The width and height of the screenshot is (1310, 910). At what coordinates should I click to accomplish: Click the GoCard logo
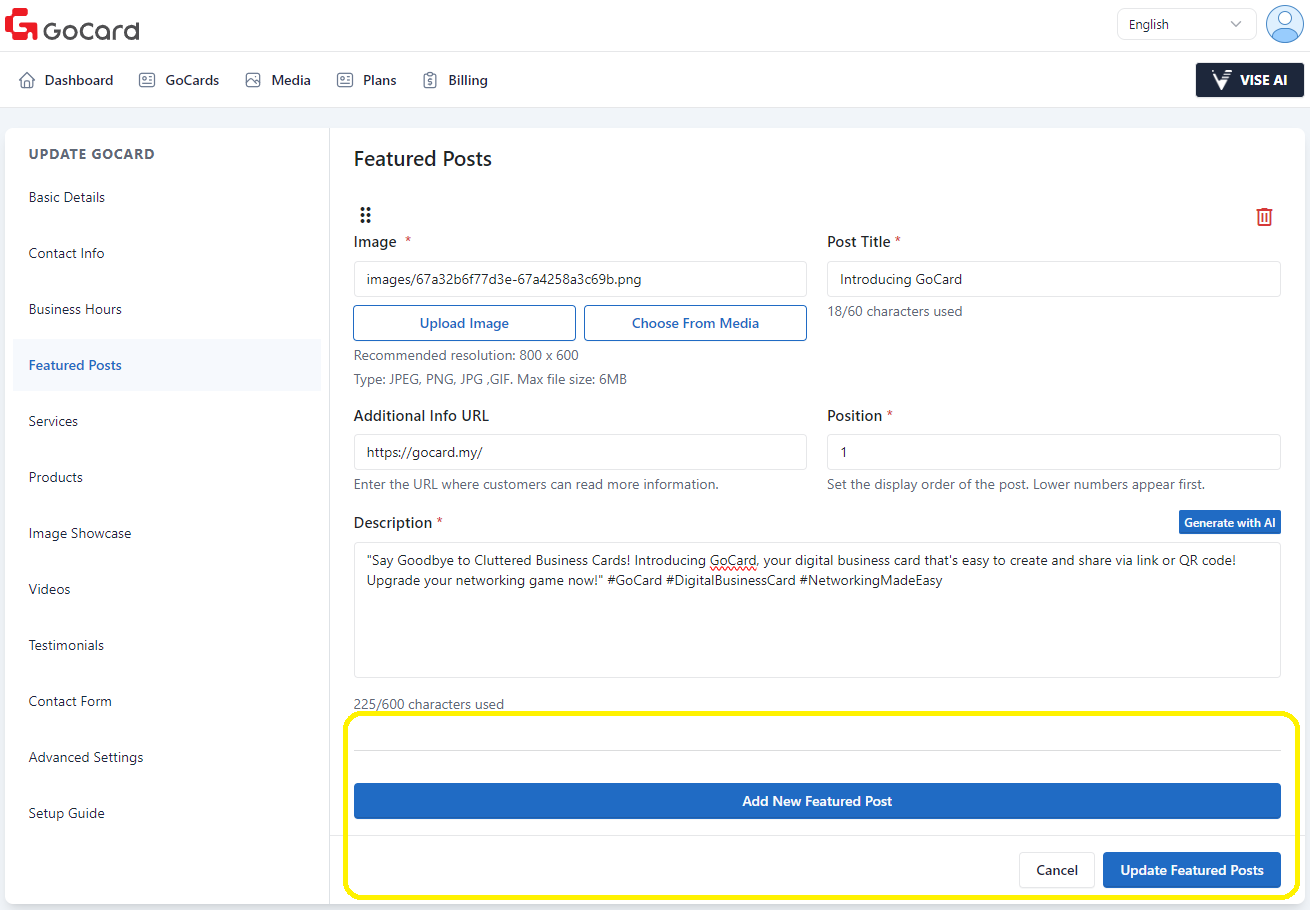point(72,25)
